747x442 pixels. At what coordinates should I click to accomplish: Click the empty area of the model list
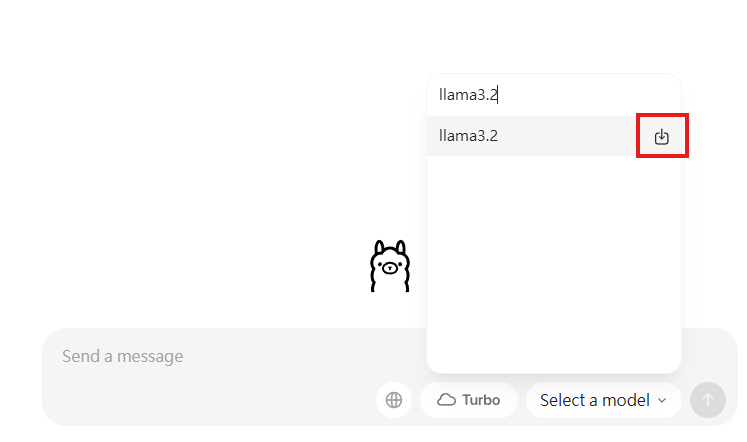coord(553,260)
